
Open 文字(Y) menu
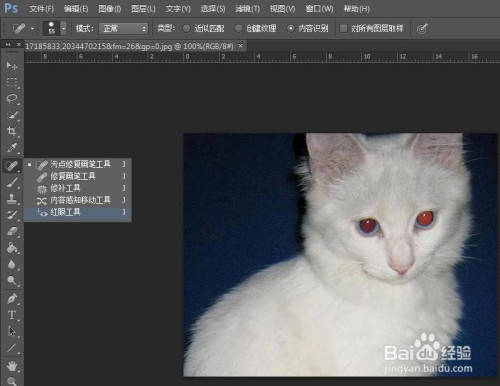178,9
